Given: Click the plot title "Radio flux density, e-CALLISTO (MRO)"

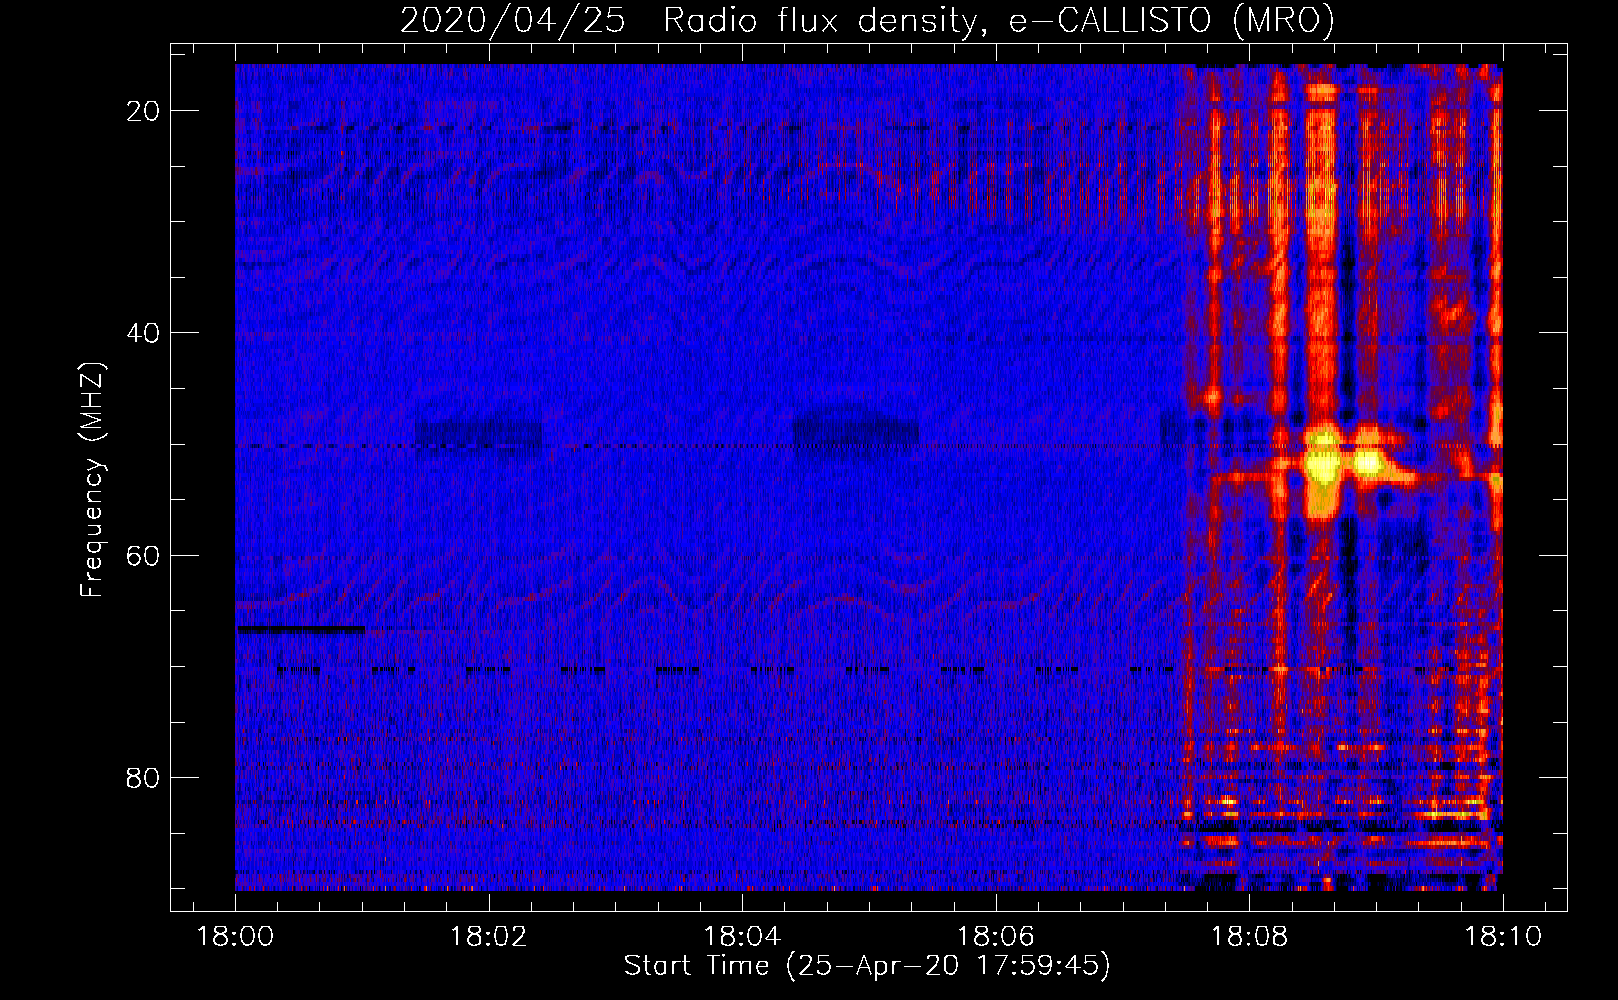Looking at the screenshot, I should 999,20.
